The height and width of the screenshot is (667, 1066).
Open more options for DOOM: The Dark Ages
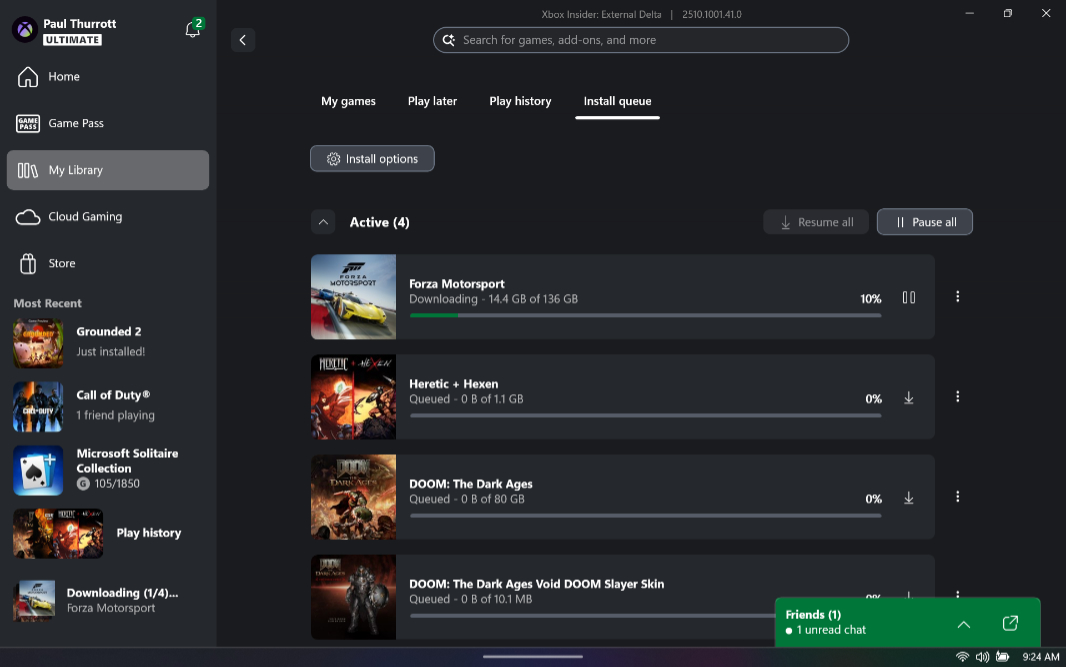tap(957, 497)
